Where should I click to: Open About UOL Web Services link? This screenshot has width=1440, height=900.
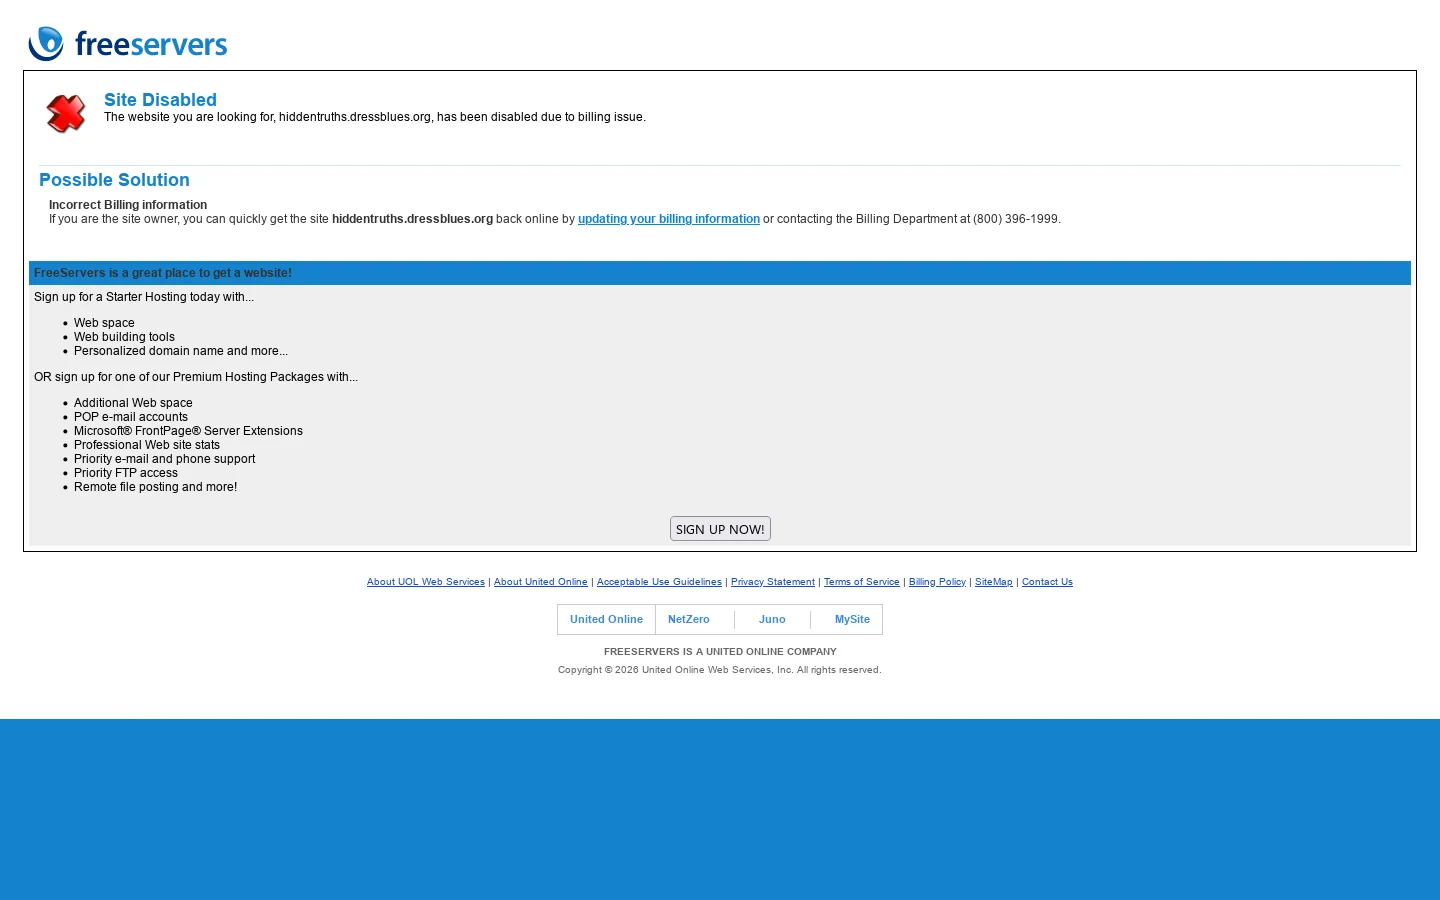point(426,582)
